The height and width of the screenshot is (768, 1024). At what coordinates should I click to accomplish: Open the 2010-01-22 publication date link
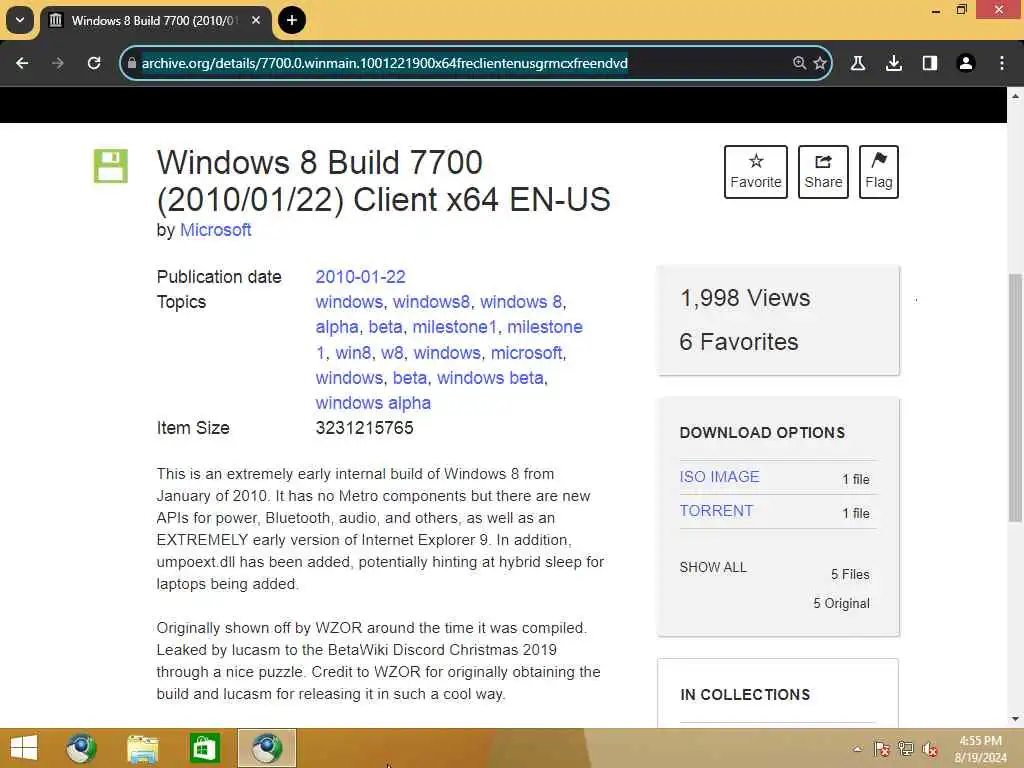coord(360,277)
